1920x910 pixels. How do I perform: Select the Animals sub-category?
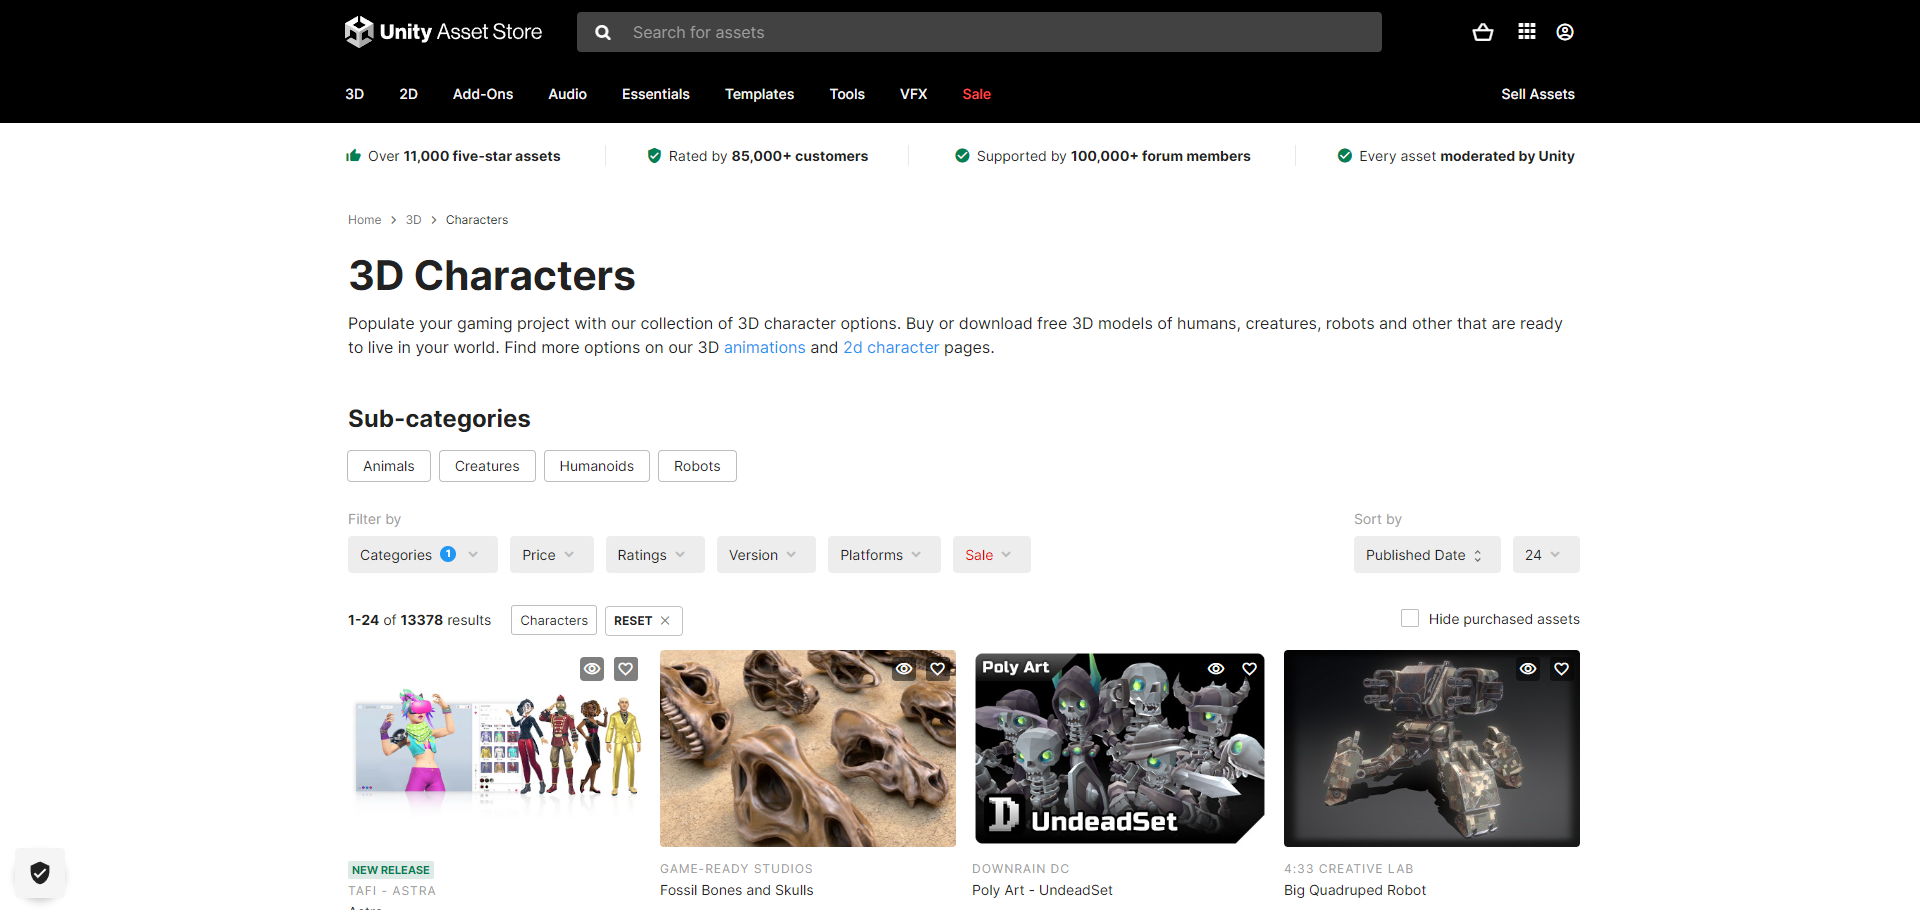(x=389, y=466)
